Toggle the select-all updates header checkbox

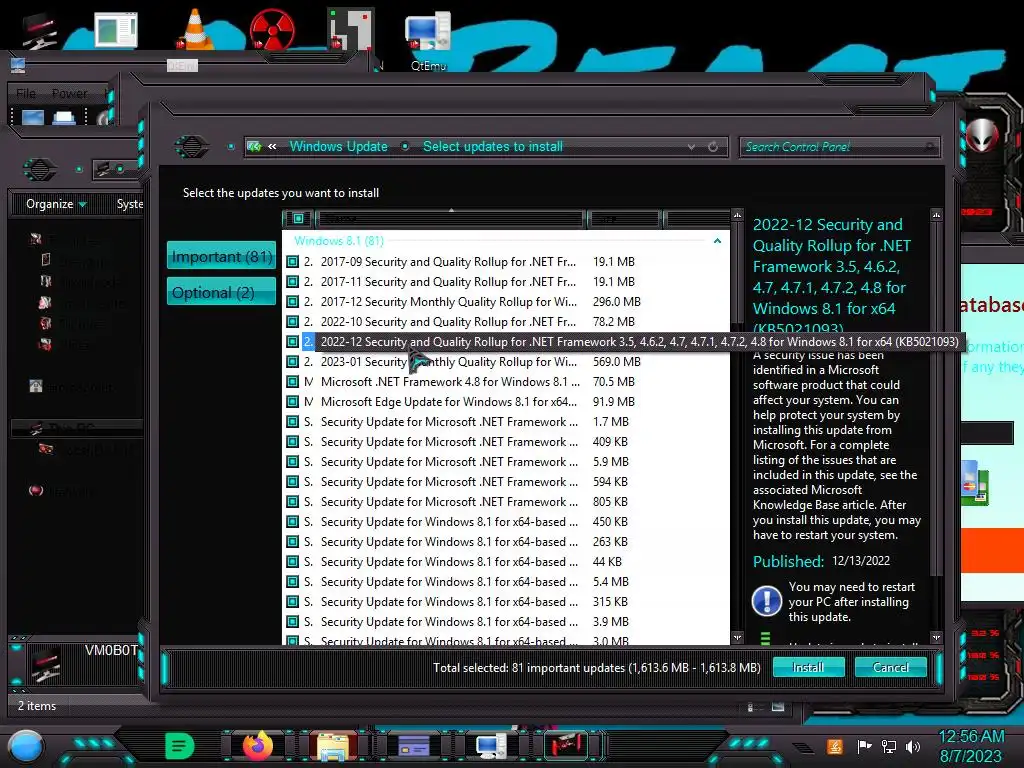(x=298, y=219)
